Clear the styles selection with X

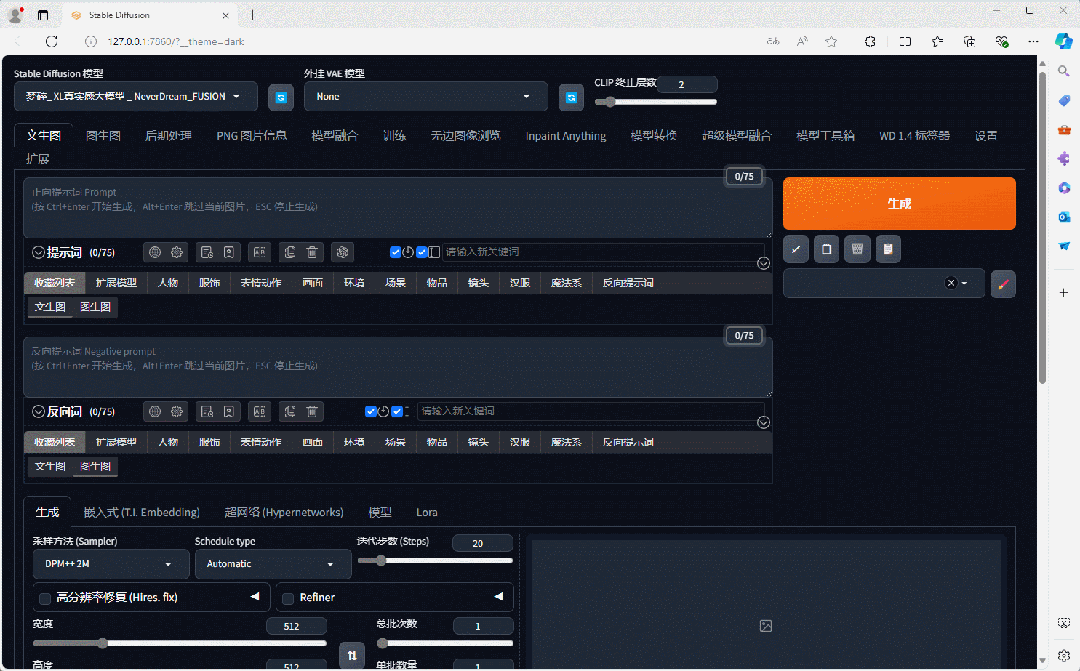click(951, 283)
